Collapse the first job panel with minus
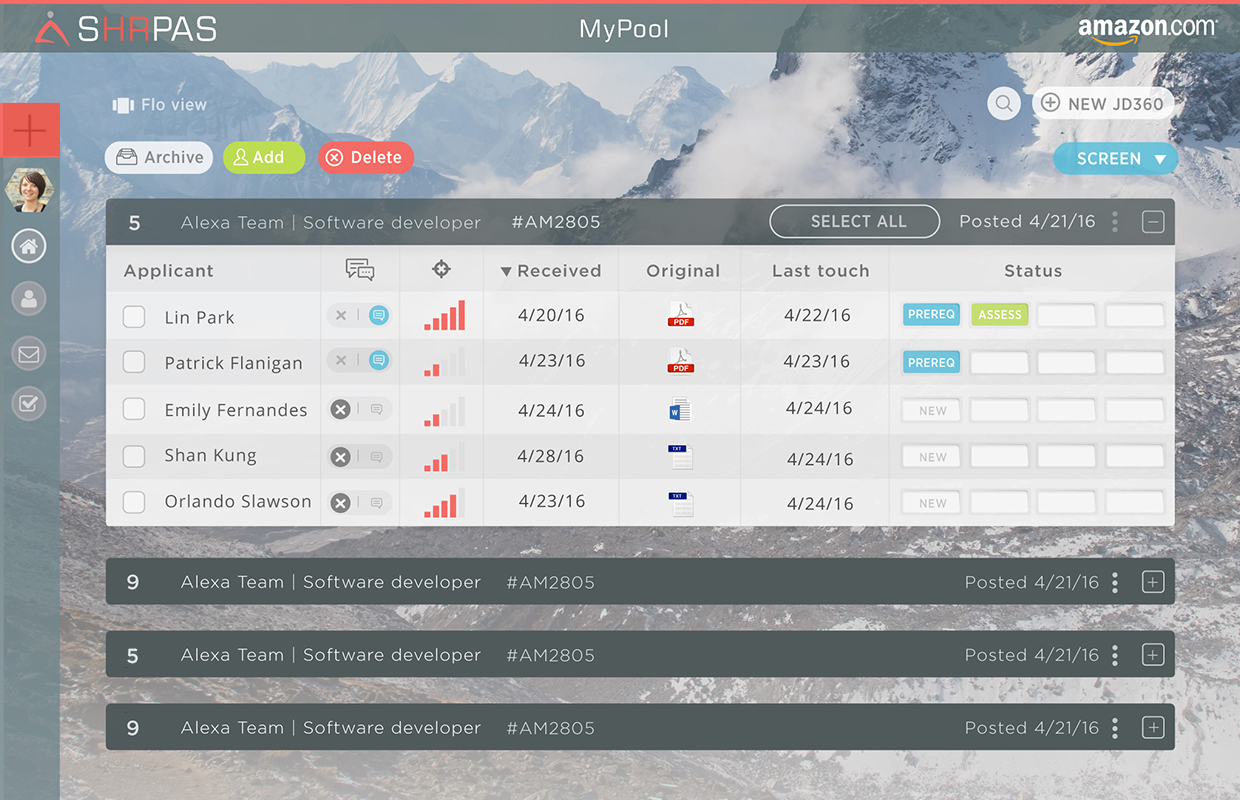 pyautogui.click(x=1153, y=222)
